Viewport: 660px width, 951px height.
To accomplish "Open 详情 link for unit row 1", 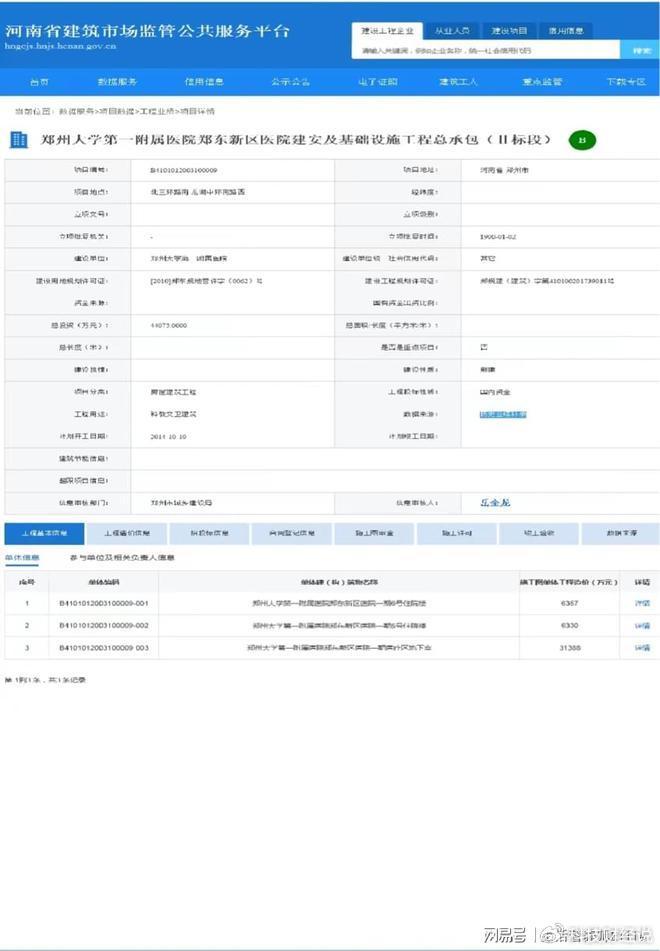I will coord(641,603).
